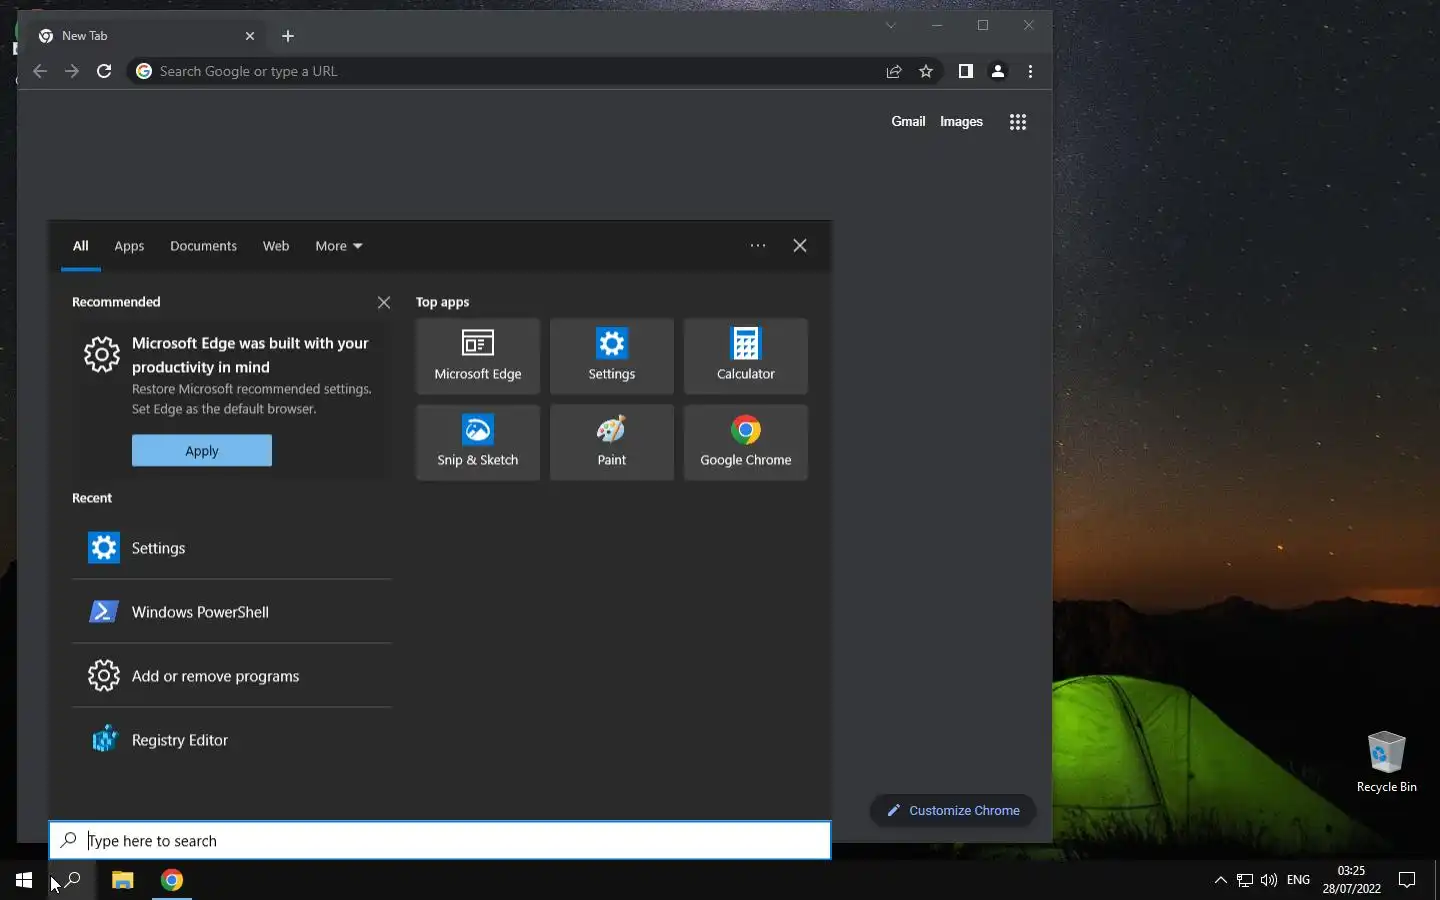1440x900 pixels.
Task: Open Chrome tab search chevron
Action: tap(890, 26)
